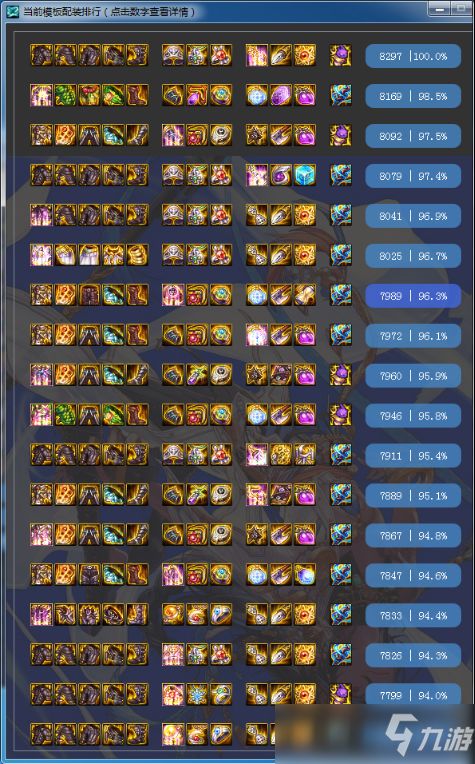View details of 7911 | 95.4% result
This screenshot has width=475, height=764.
tap(413, 456)
